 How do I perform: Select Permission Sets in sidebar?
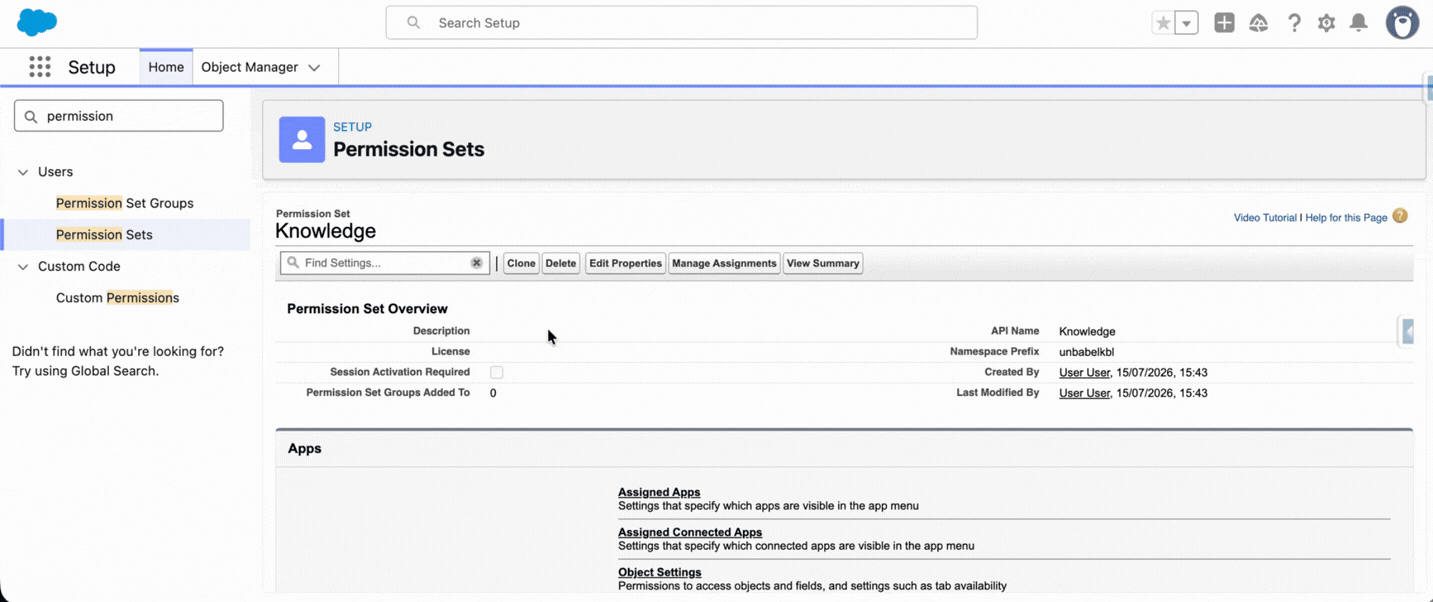[104, 235]
